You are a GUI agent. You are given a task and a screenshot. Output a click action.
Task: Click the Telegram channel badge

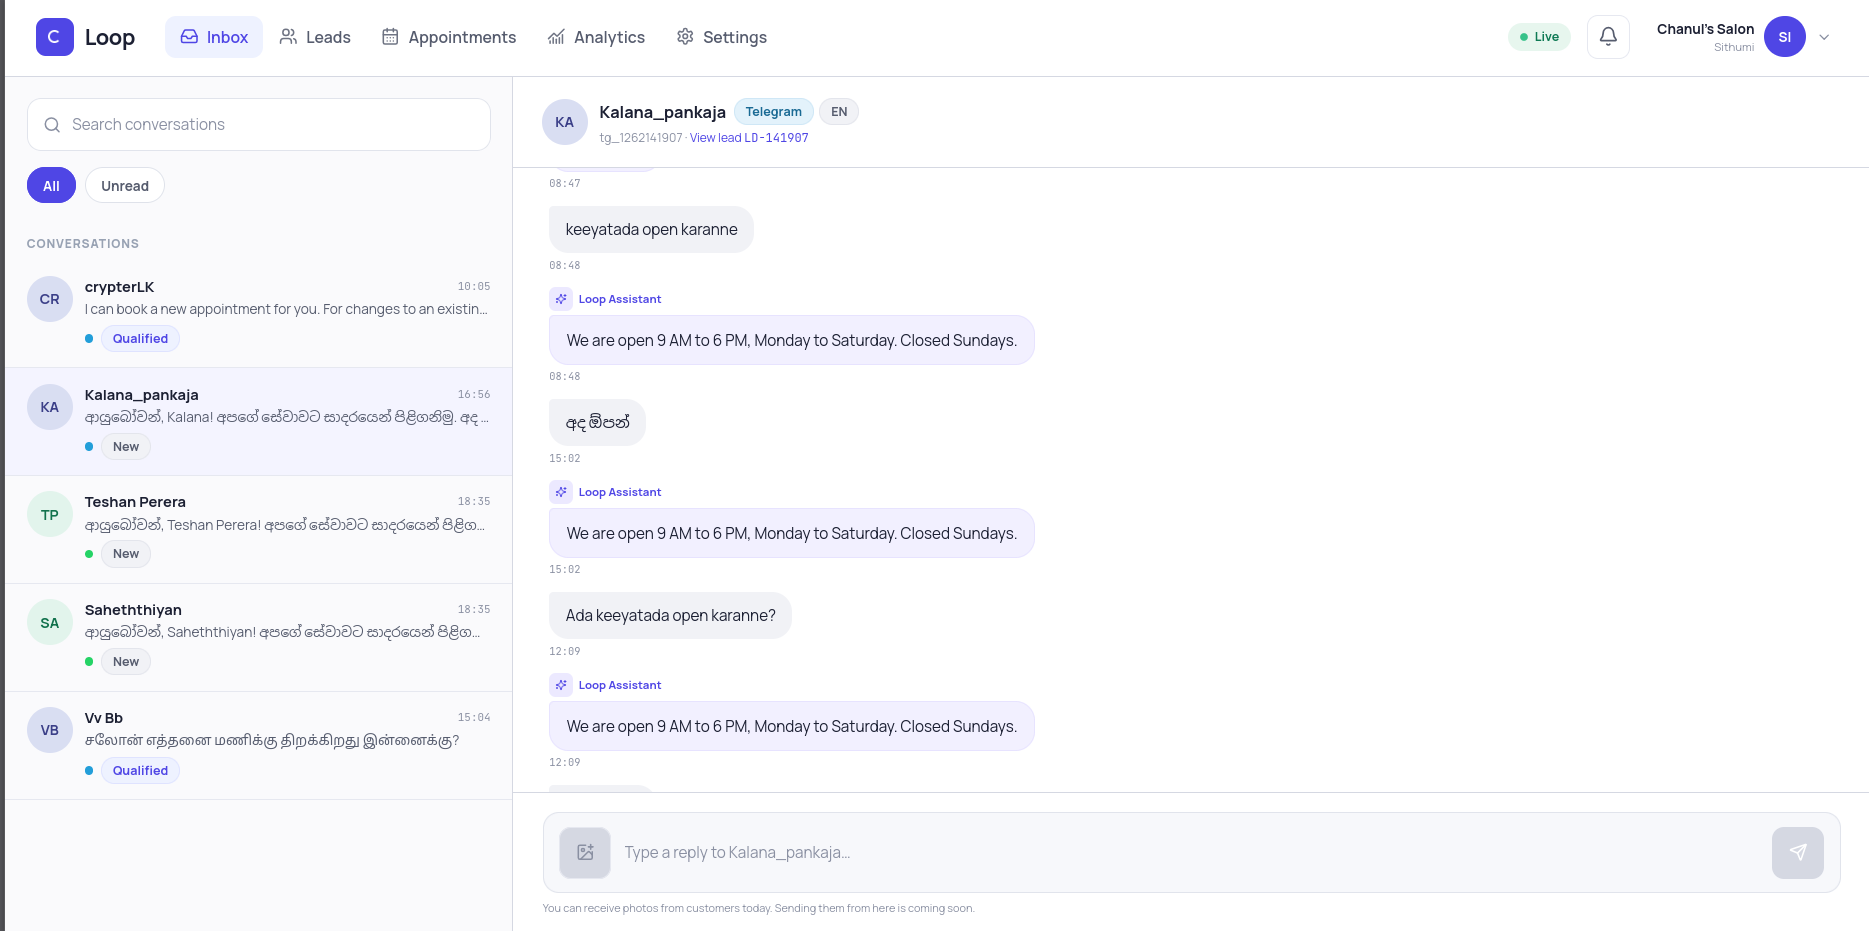tap(773, 112)
